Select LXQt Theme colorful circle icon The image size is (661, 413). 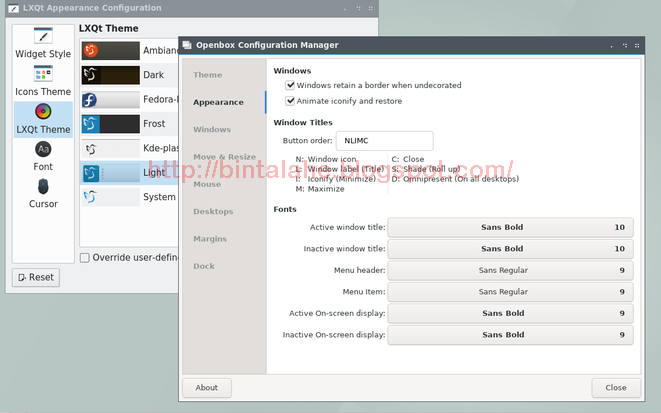(x=43, y=111)
